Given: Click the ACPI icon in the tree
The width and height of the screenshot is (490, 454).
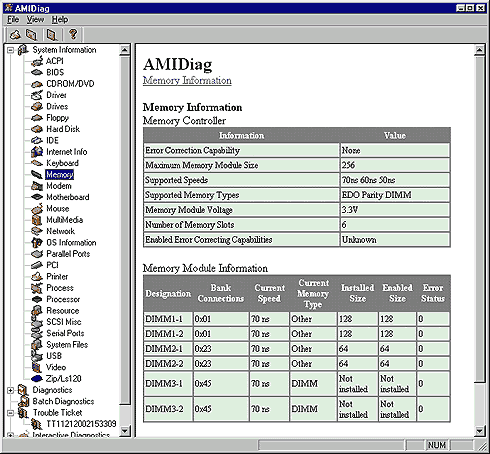Looking at the screenshot, I should coord(37,61).
